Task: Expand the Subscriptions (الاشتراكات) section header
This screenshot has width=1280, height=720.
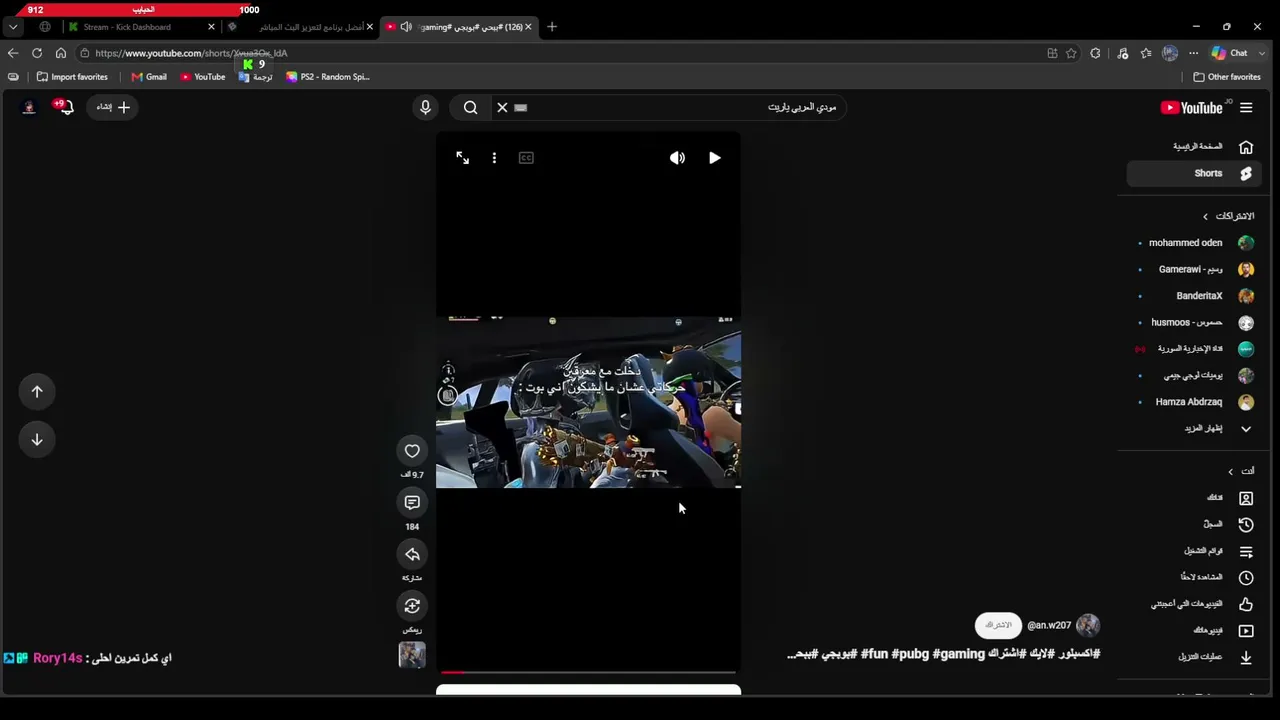Action: point(1228,216)
